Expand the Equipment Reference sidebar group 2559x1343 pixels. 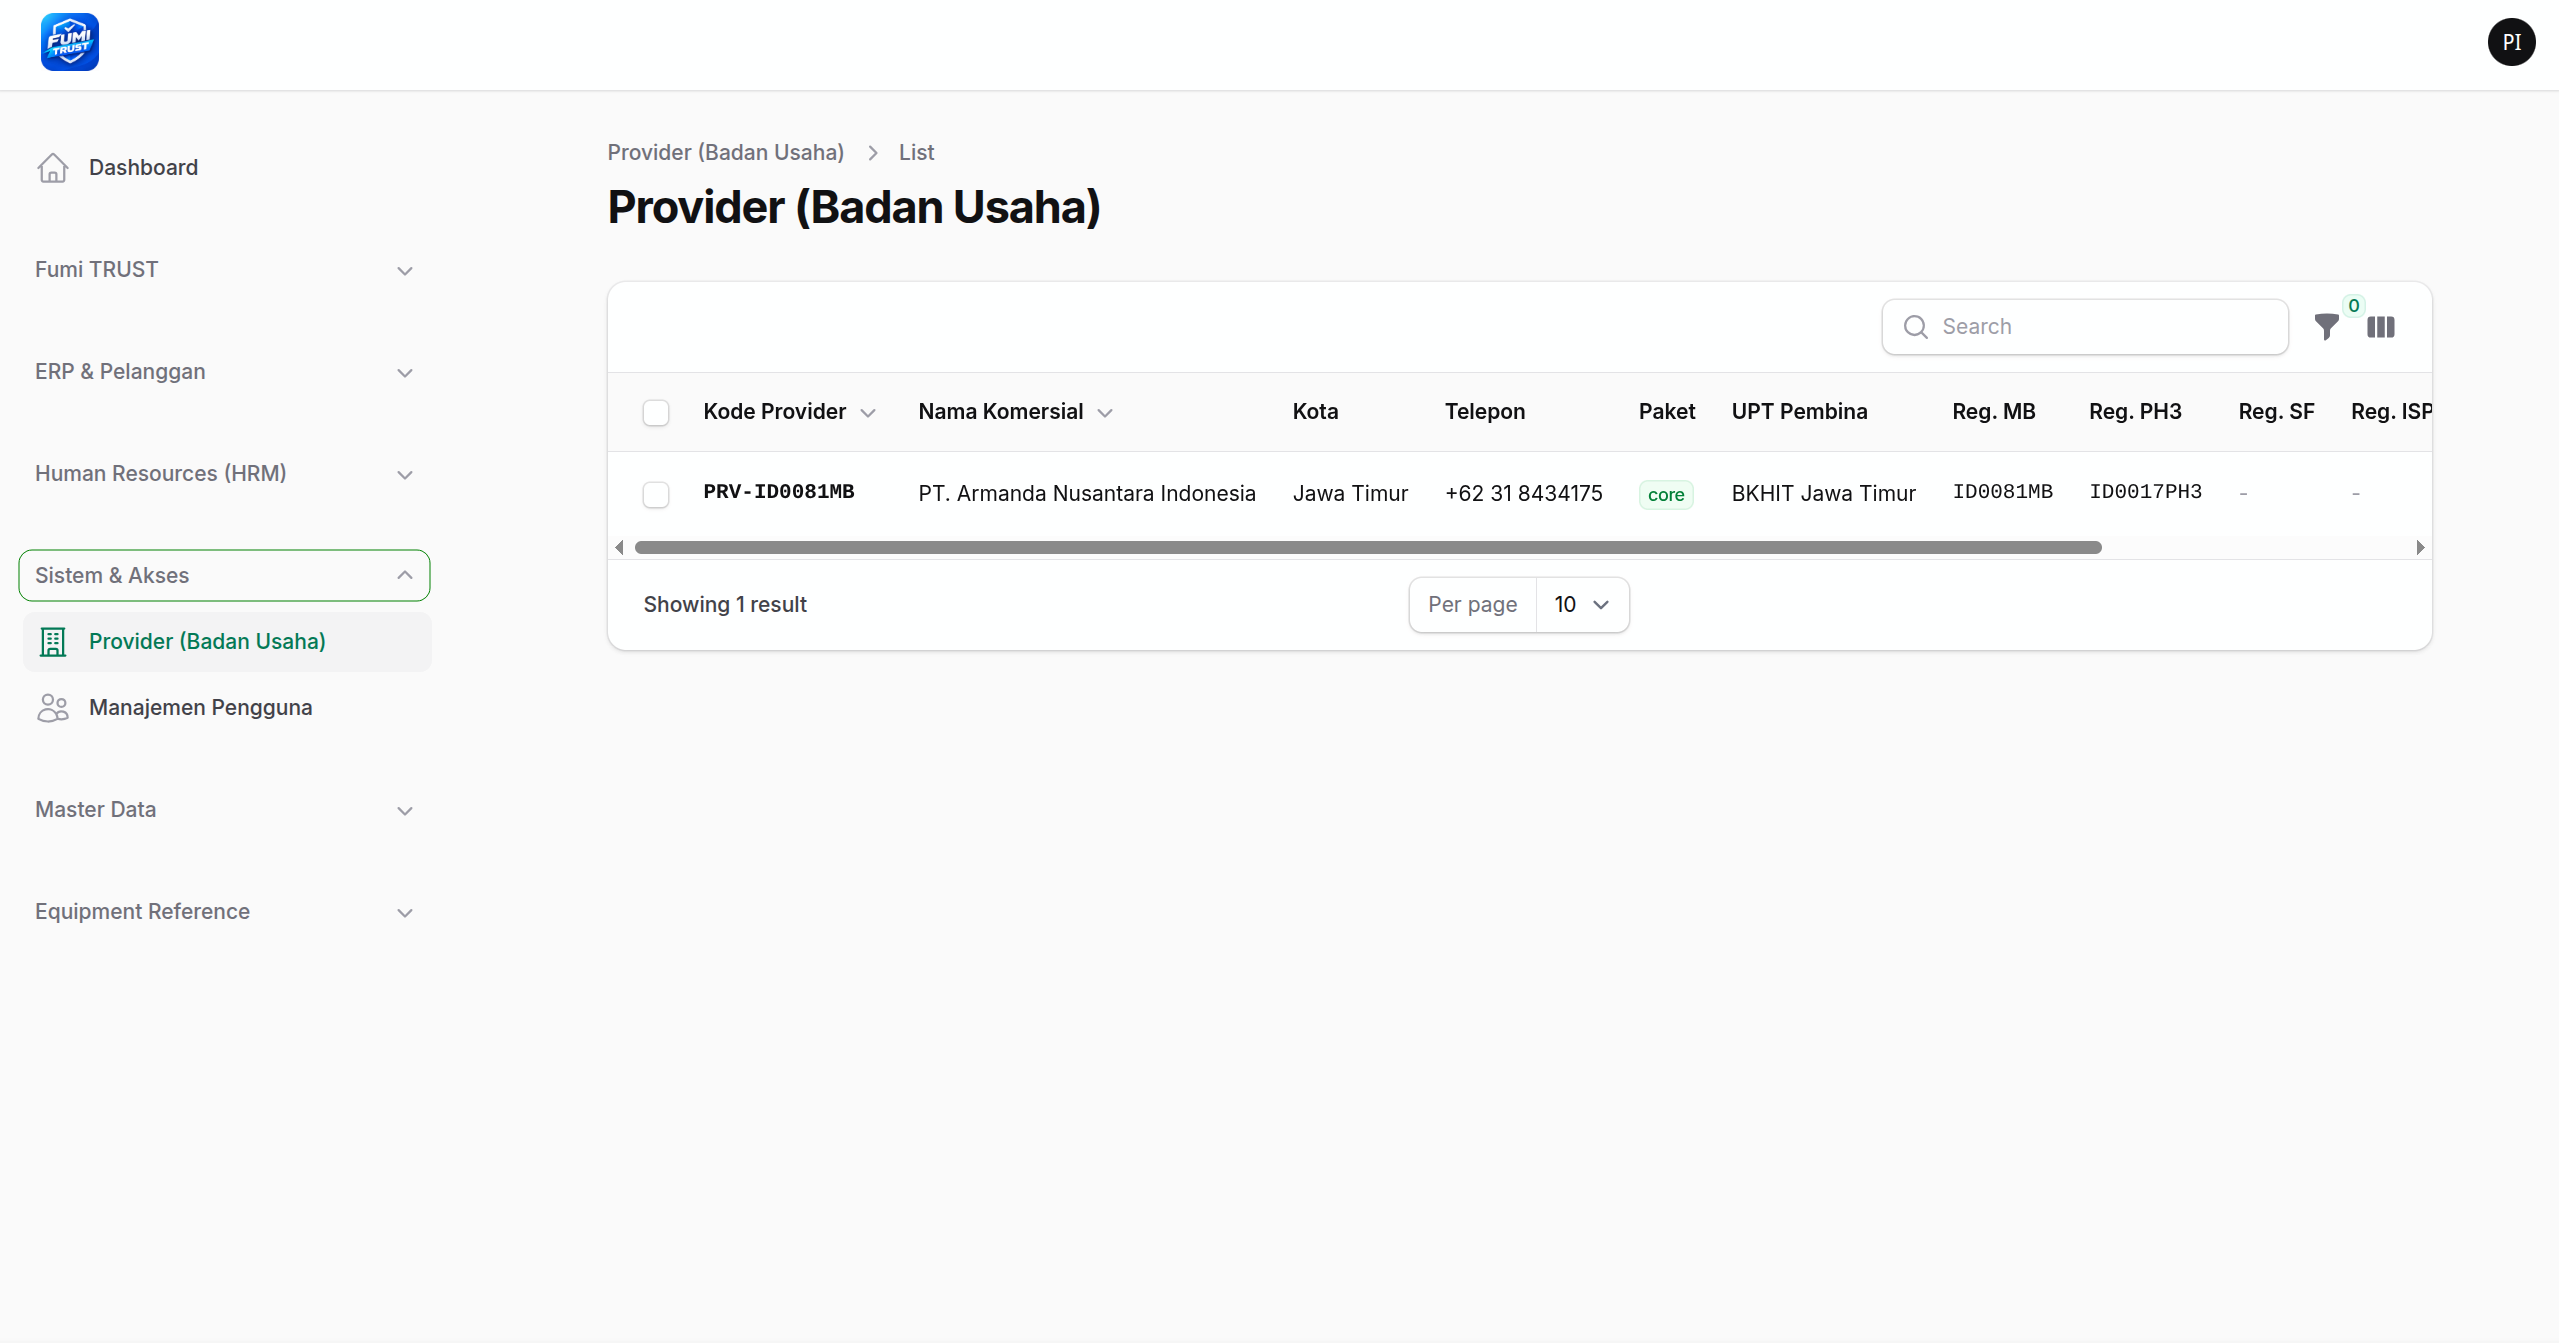[x=224, y=912]
